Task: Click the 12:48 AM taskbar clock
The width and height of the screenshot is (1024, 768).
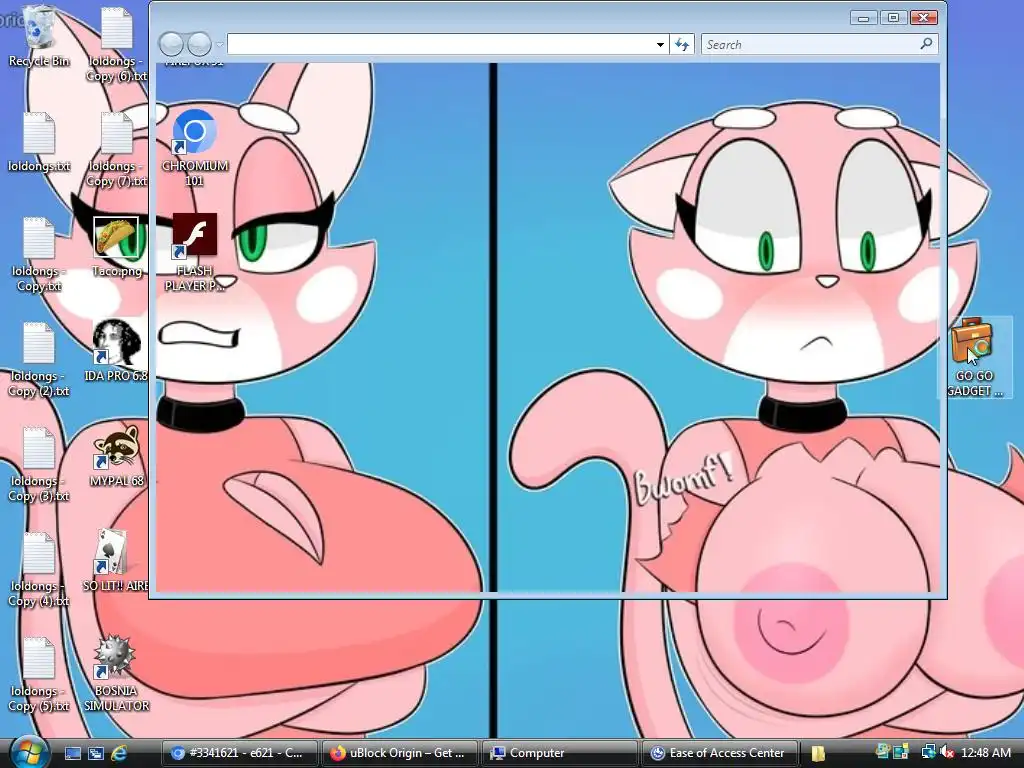Action: point(985,753)
